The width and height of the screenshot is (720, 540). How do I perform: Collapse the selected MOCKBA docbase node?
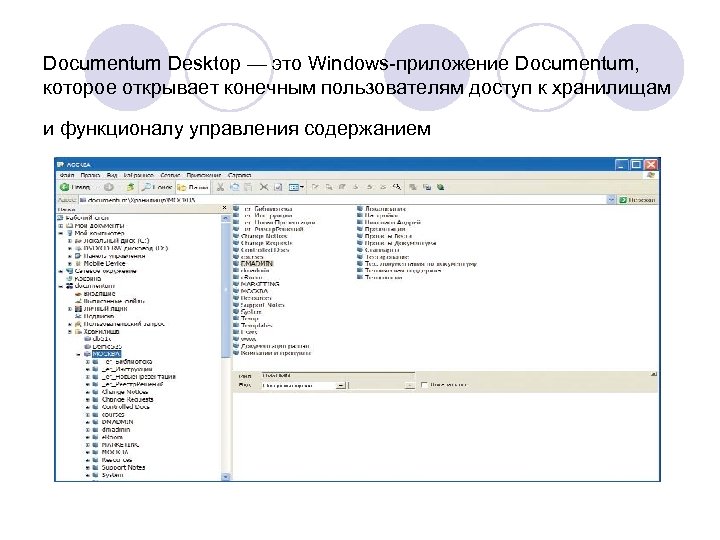(x=79, y=354)
